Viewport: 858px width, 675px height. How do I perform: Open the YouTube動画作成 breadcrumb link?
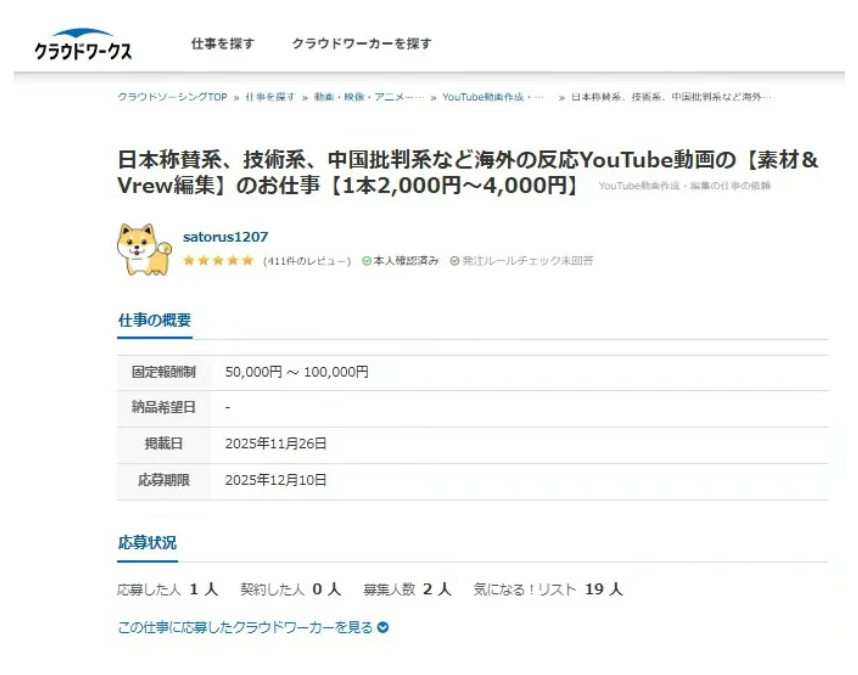[493, 97]
